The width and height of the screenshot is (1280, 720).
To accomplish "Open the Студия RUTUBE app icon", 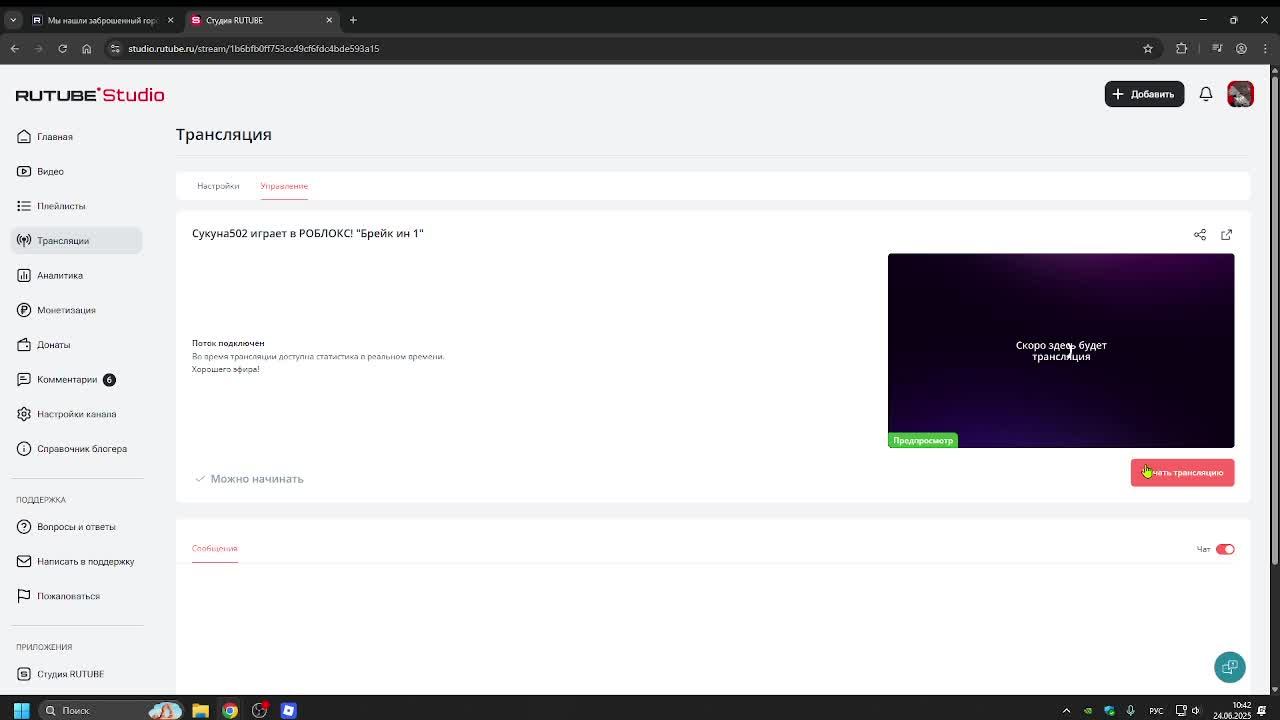I will (24, 674).
